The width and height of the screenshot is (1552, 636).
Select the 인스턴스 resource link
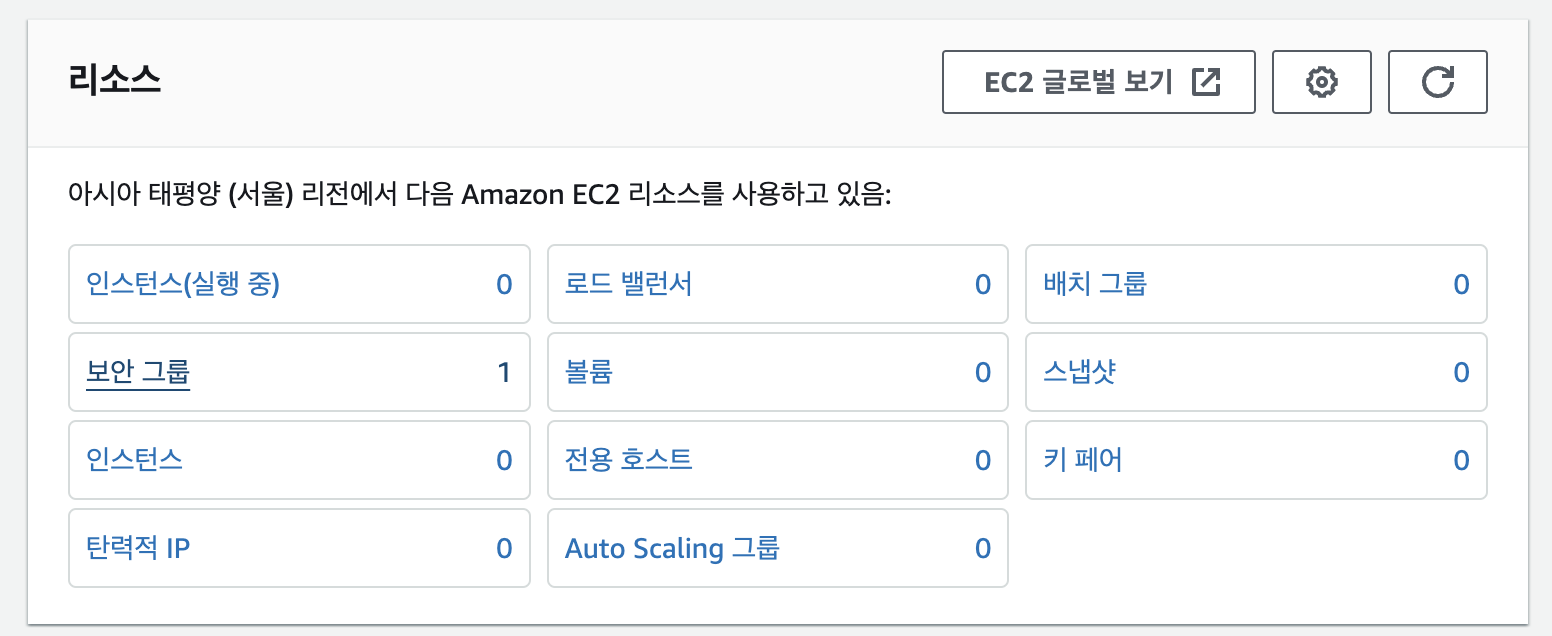point(135,460)
